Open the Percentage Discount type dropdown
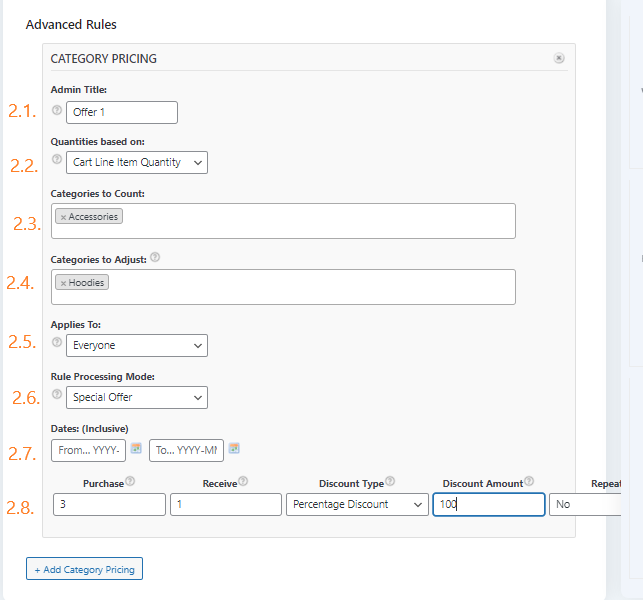The width and height of the screenshot is (643, 600). click(357, 505)
